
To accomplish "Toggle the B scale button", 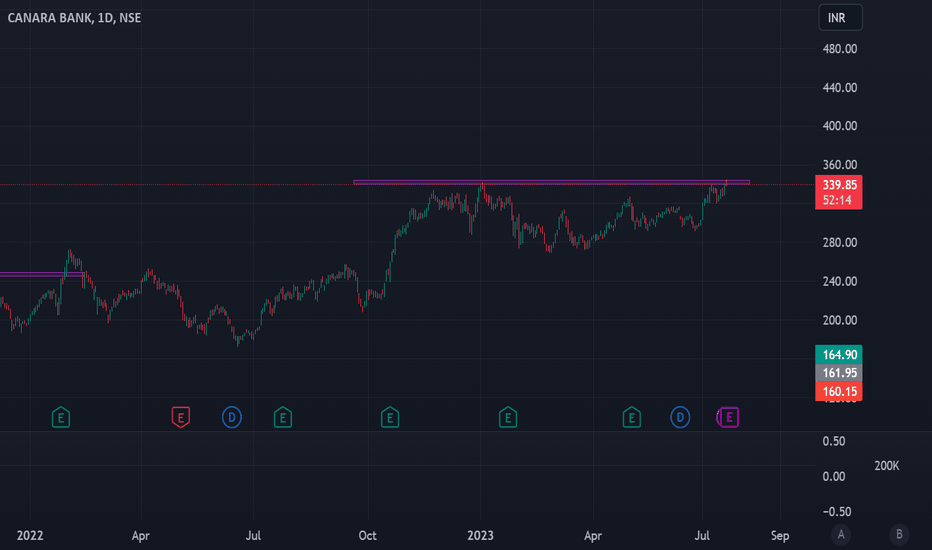I will click(899, 535).
